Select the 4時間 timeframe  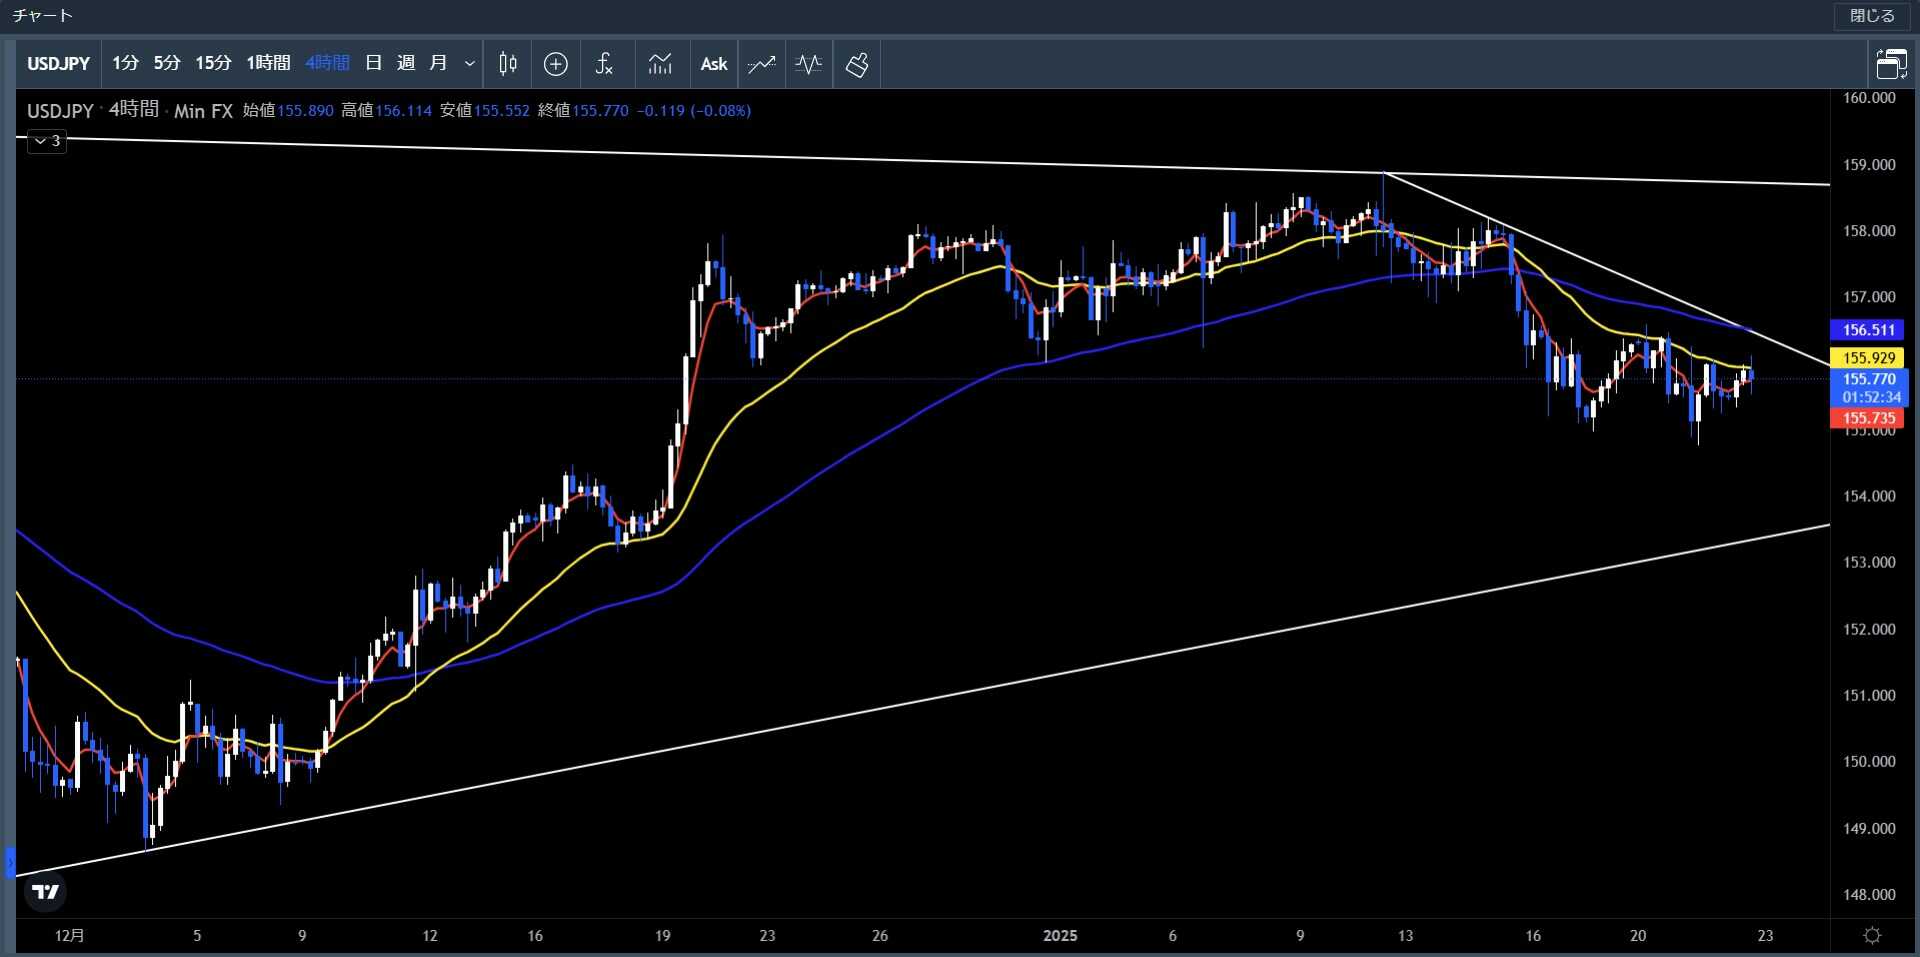tap(327, 64)
